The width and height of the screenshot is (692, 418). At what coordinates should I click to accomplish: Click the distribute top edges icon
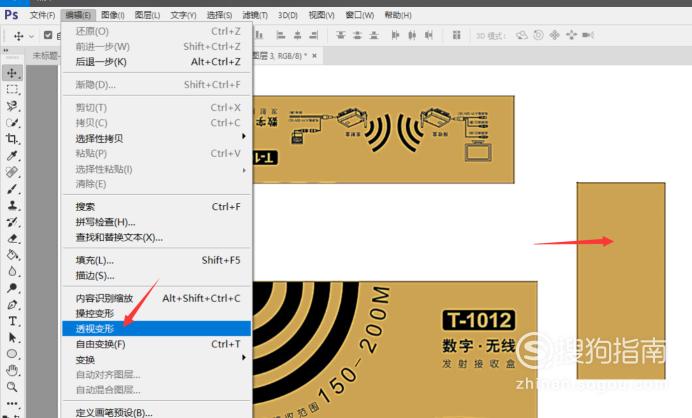(340, 35)
